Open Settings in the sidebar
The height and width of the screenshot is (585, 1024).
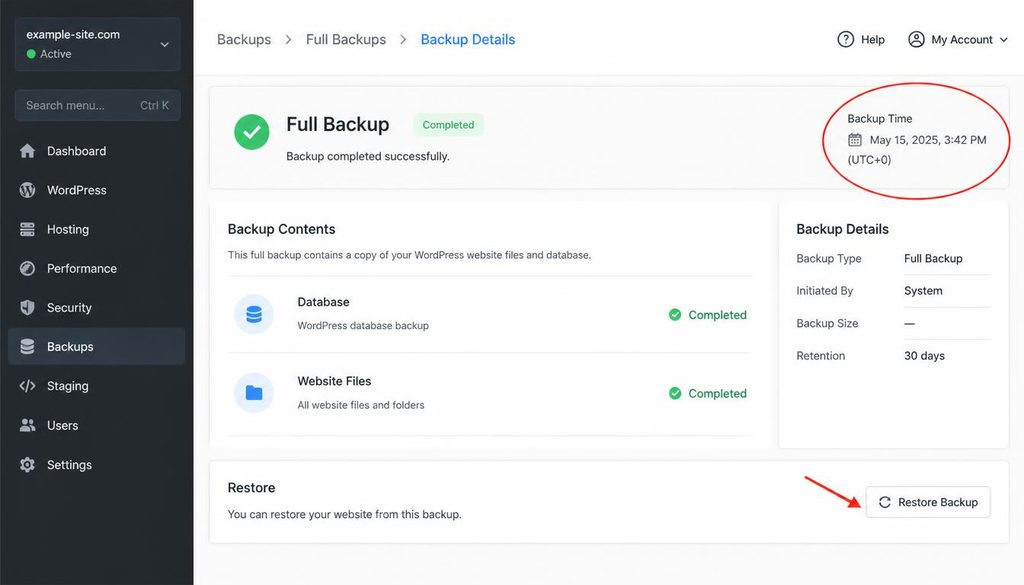coord(97,464)
